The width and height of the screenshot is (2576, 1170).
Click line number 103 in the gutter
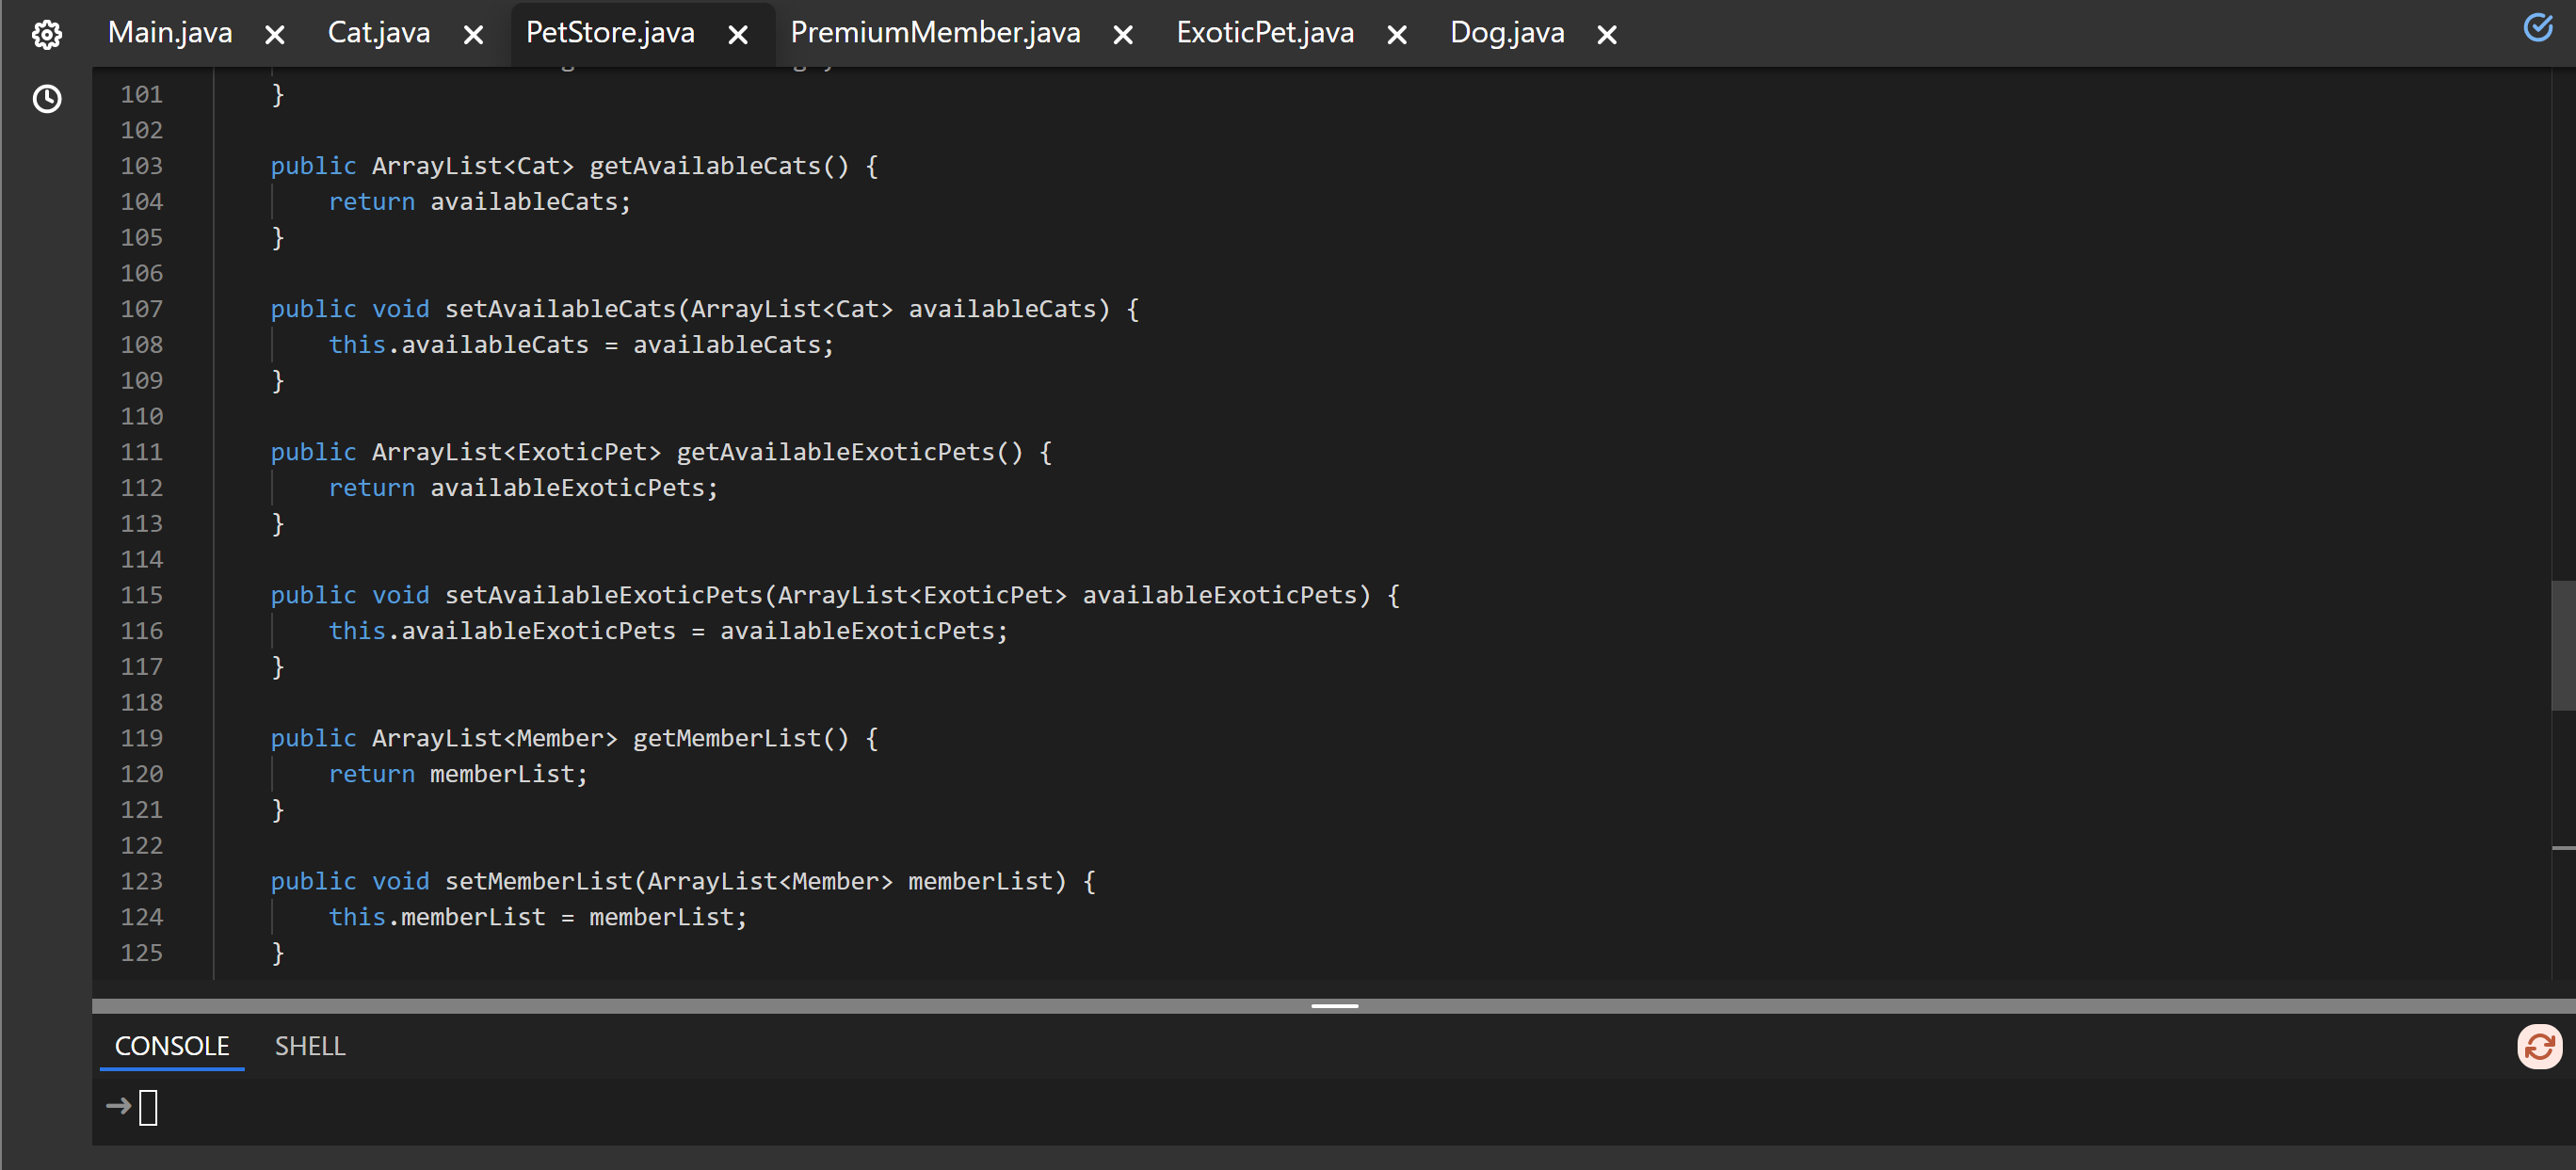coord(141,165)
